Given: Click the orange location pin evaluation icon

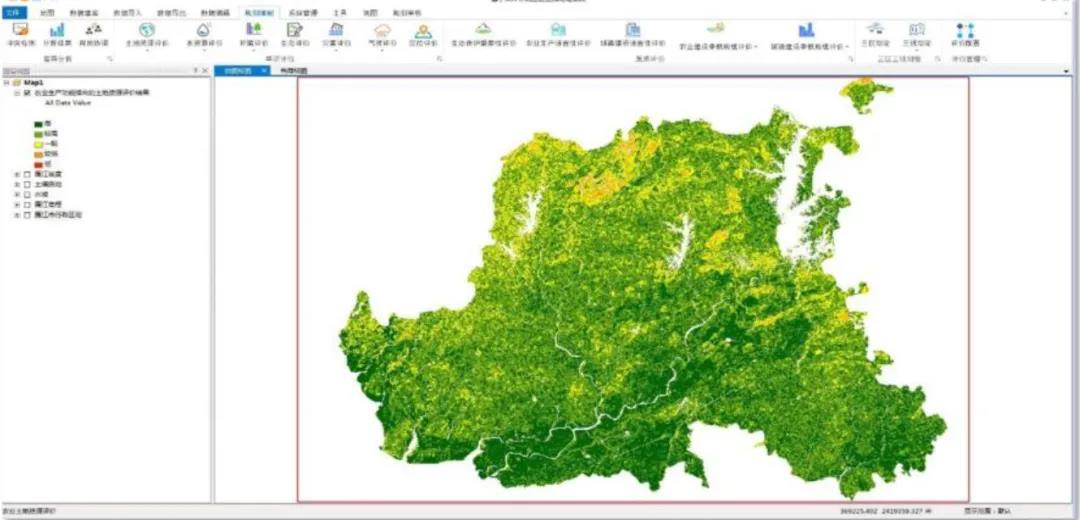Looking at the screenshot, I should point(423,30).
